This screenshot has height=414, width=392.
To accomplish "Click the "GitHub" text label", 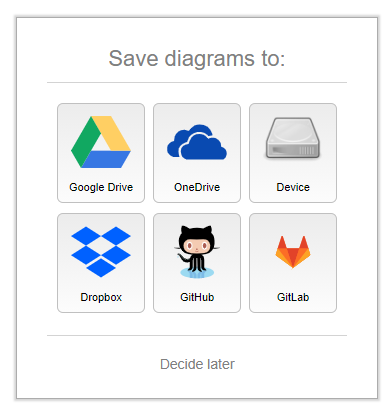I will pos(197,297).
